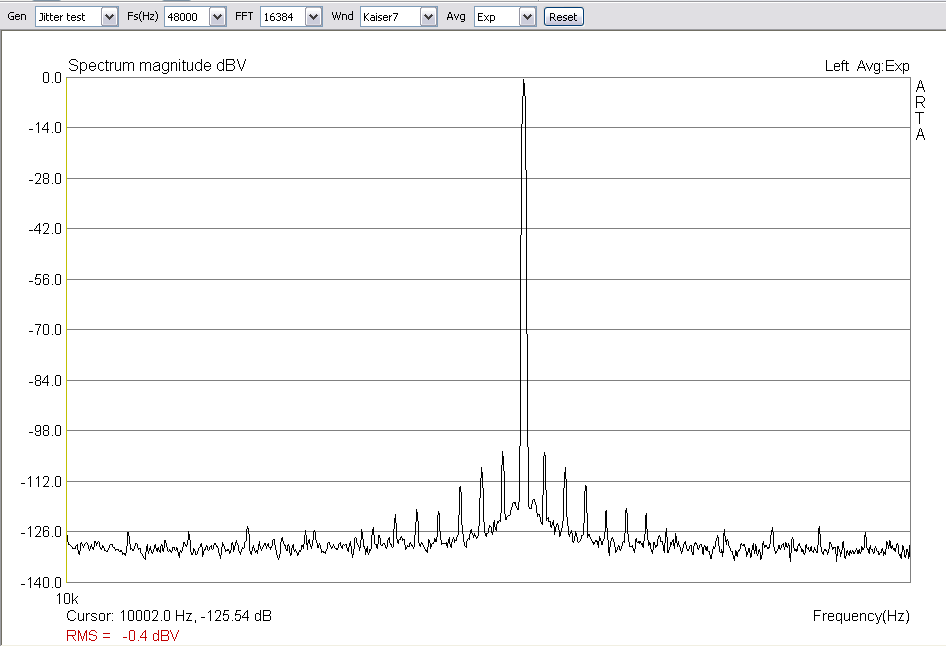
Task: Click the 10k frequency axis label
Action: (67, 599)
